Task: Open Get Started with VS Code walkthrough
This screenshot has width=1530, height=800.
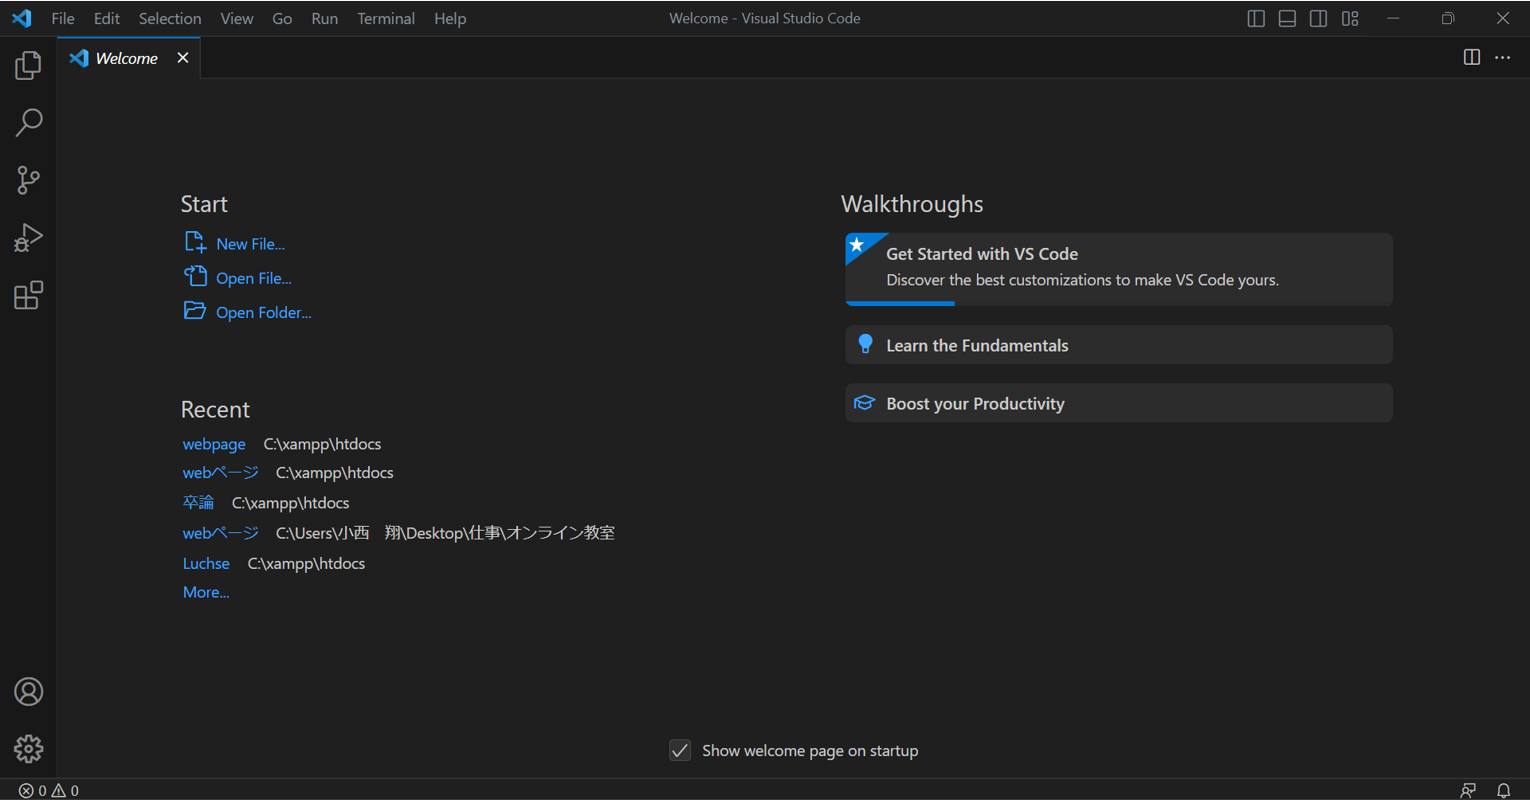Action: click(x=1119, y=269)
